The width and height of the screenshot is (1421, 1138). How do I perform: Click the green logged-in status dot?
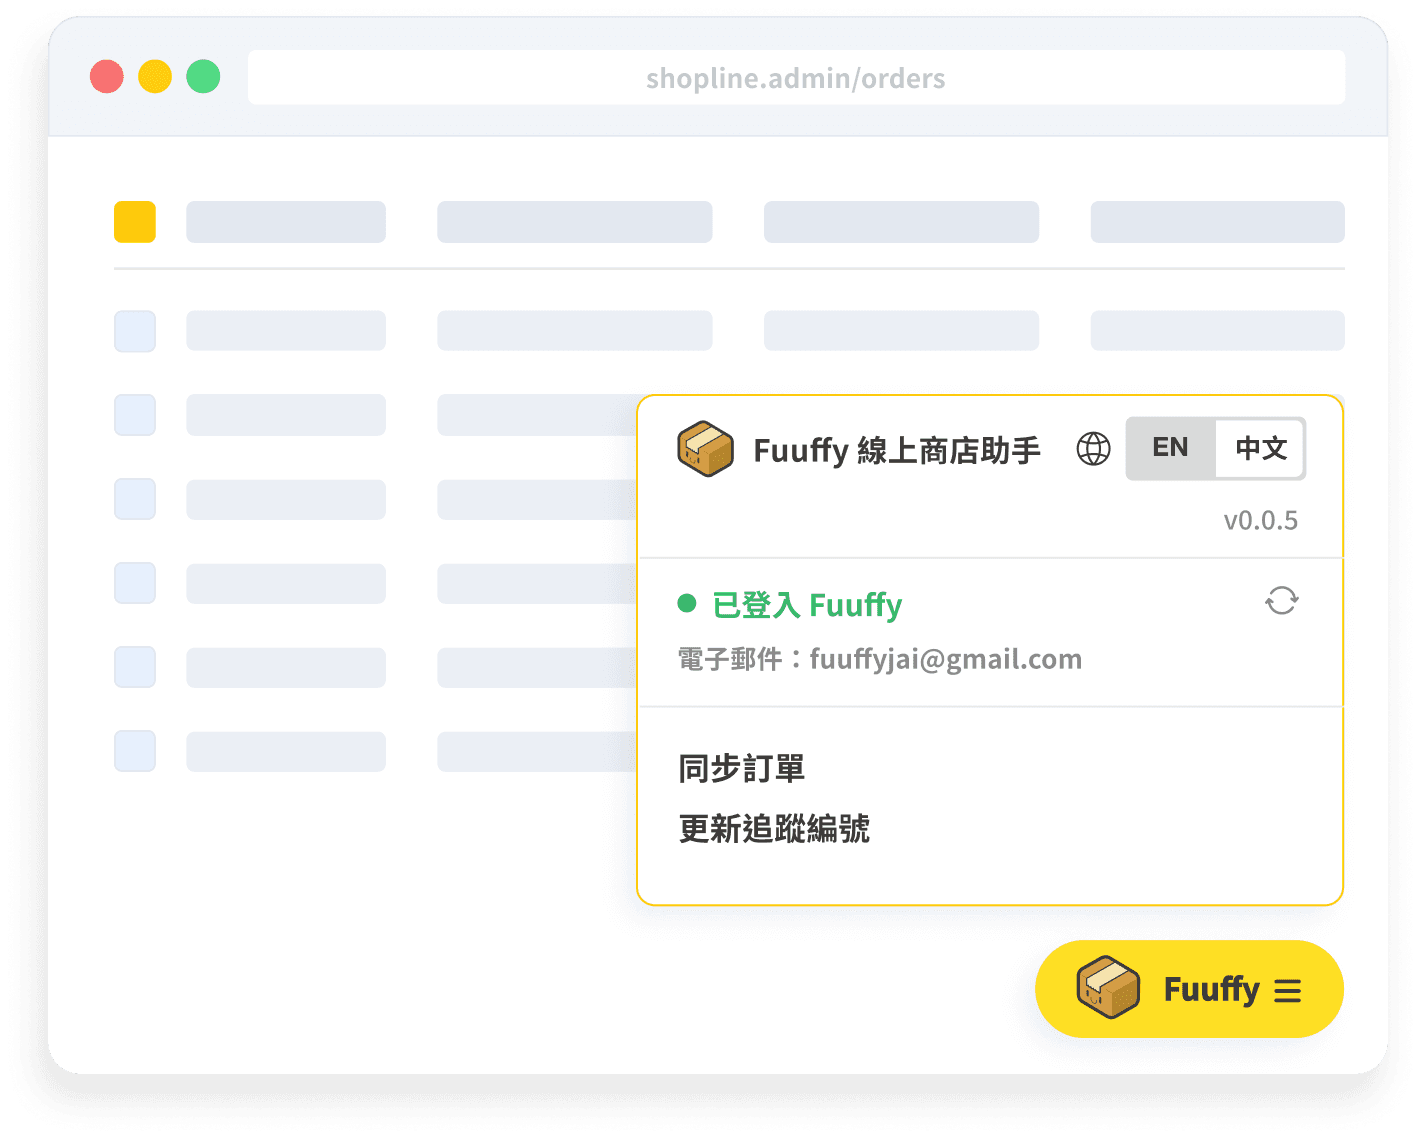point(687,603)
